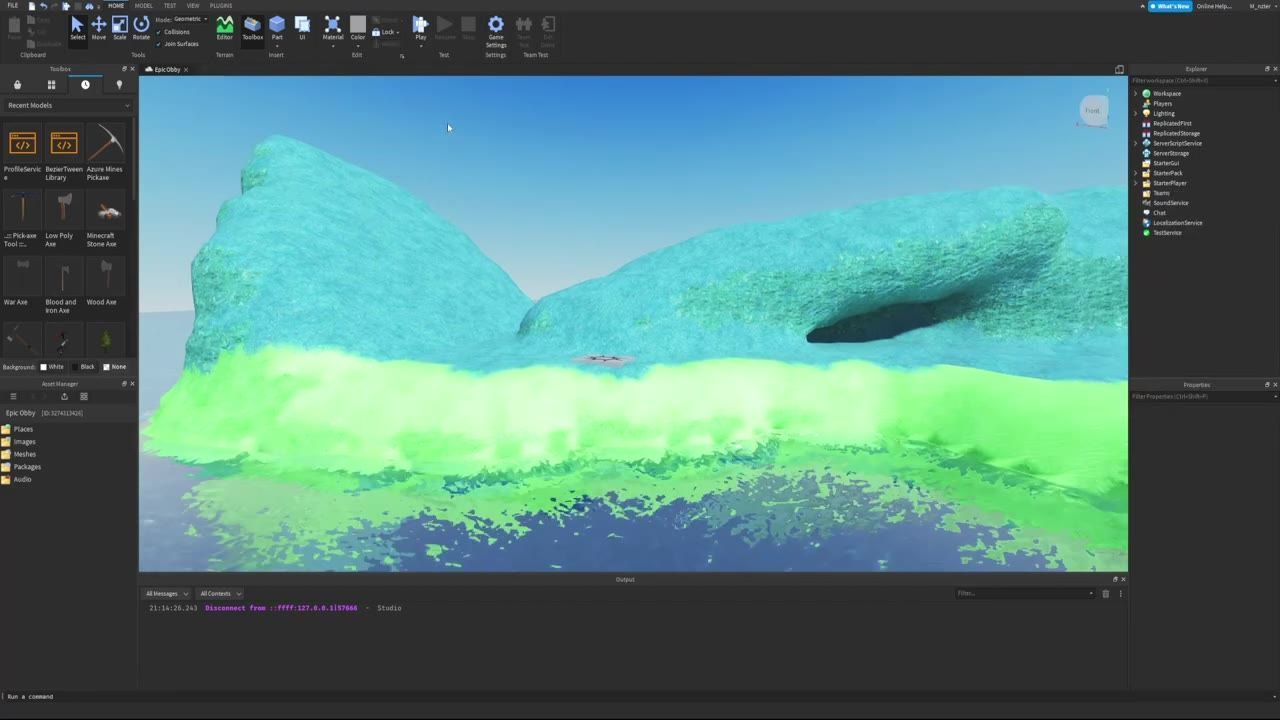
Task: Click the Asset Manager hamburger menu icon
Action: 13,396
